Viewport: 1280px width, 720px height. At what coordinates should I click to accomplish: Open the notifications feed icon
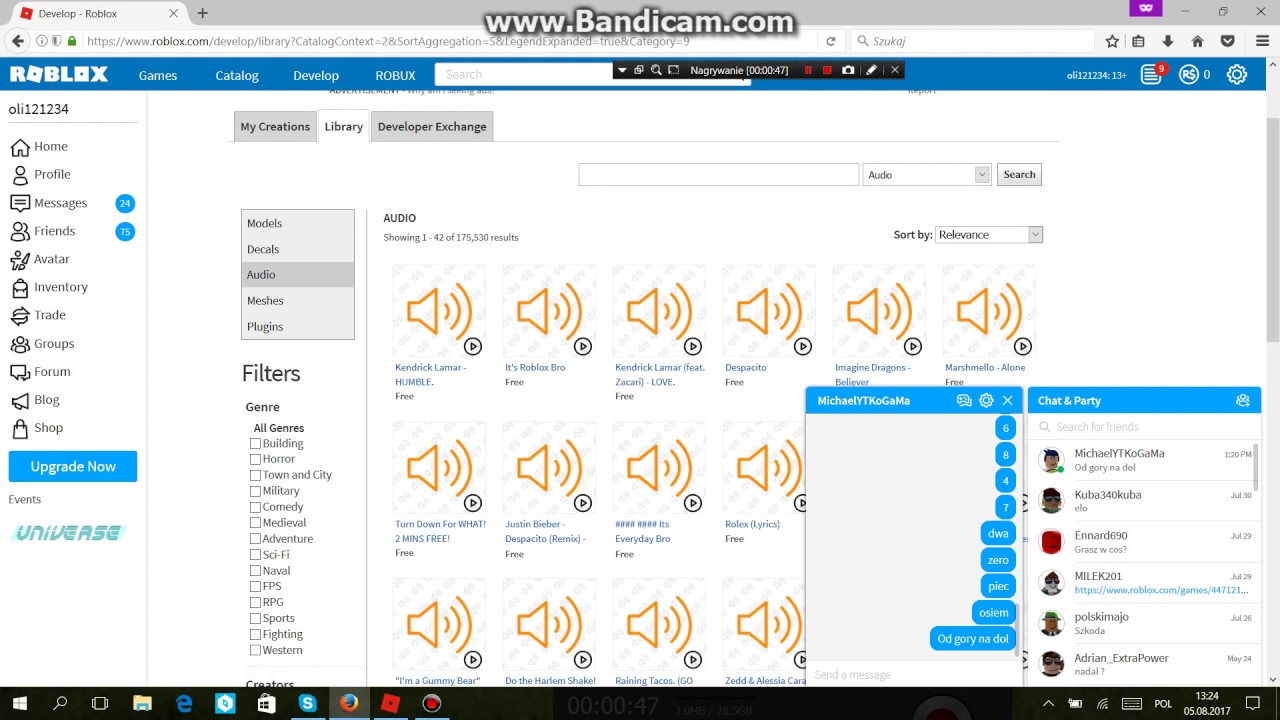pyautogui.click(x=1151, y=75)
